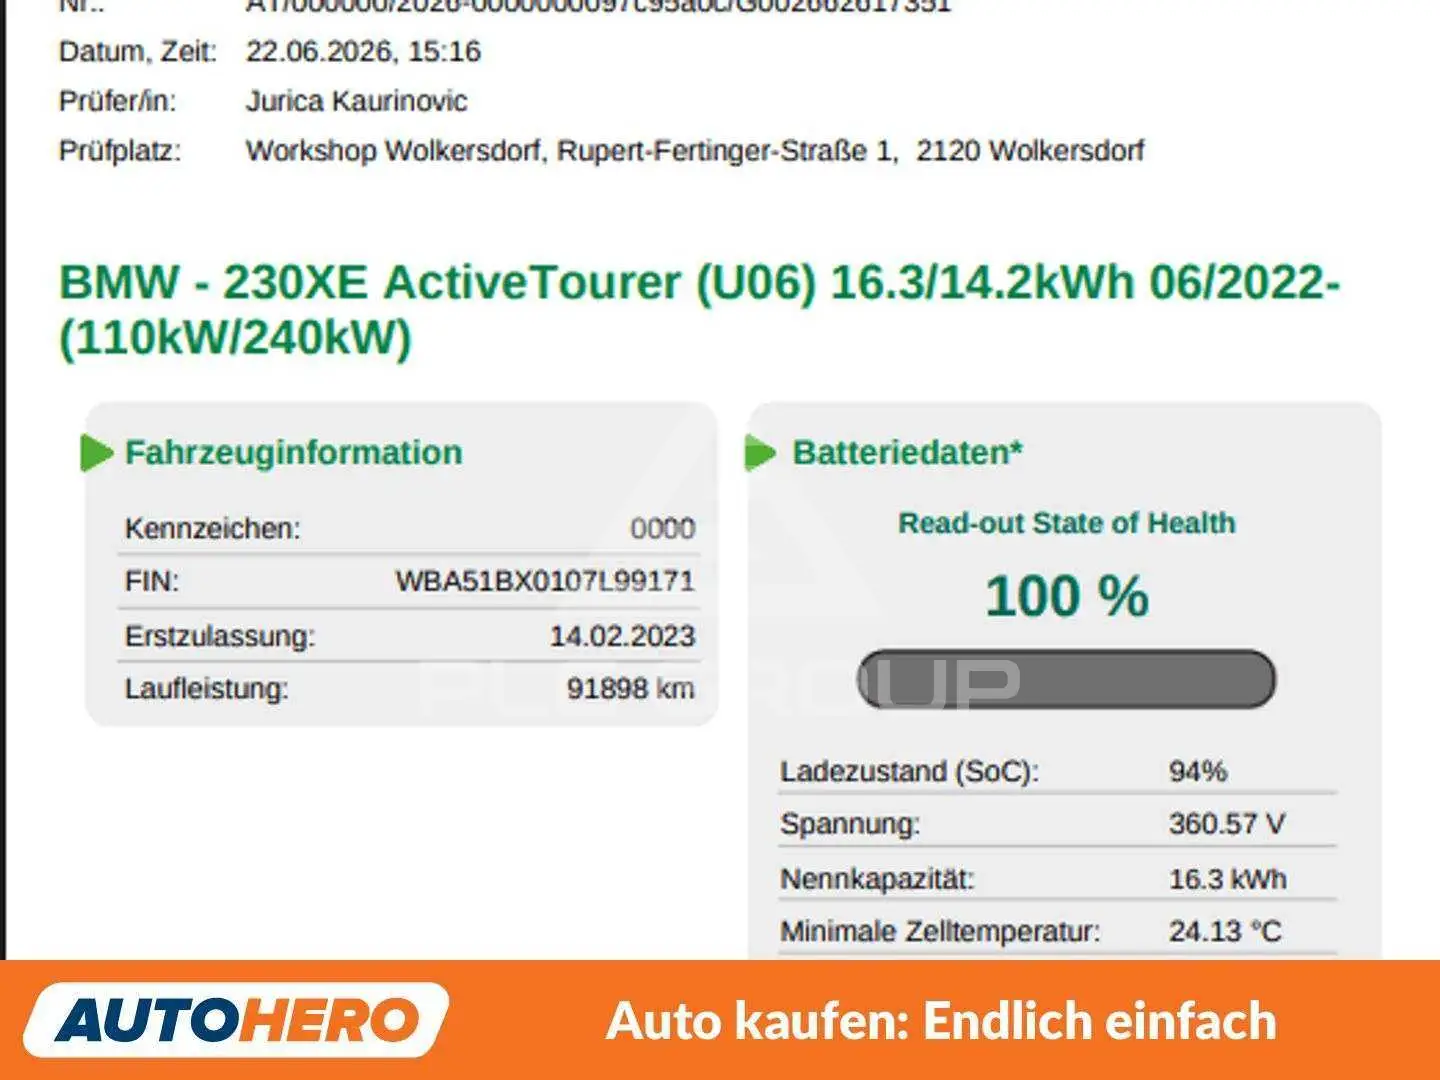Click the "Read-out State of Health" caption
The height and width of the screenshot is (1080, 1440).
[1066, 523]
